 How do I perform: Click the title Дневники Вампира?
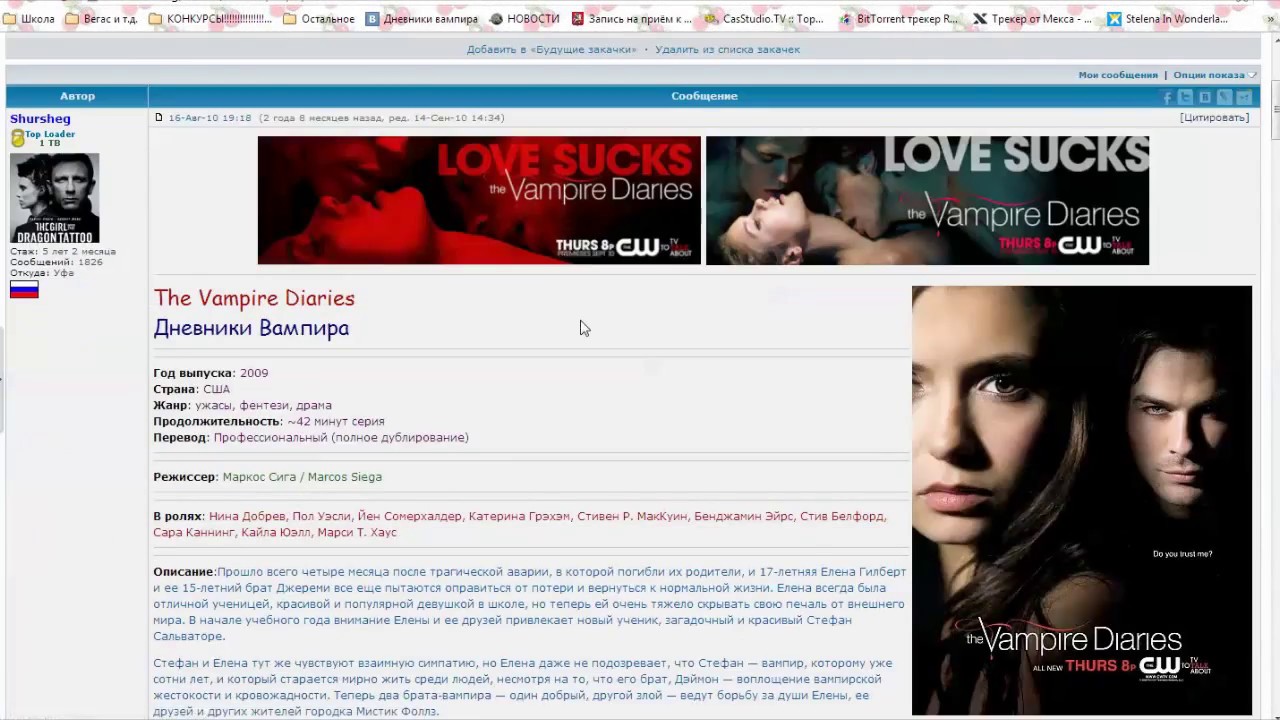[251, 328]
